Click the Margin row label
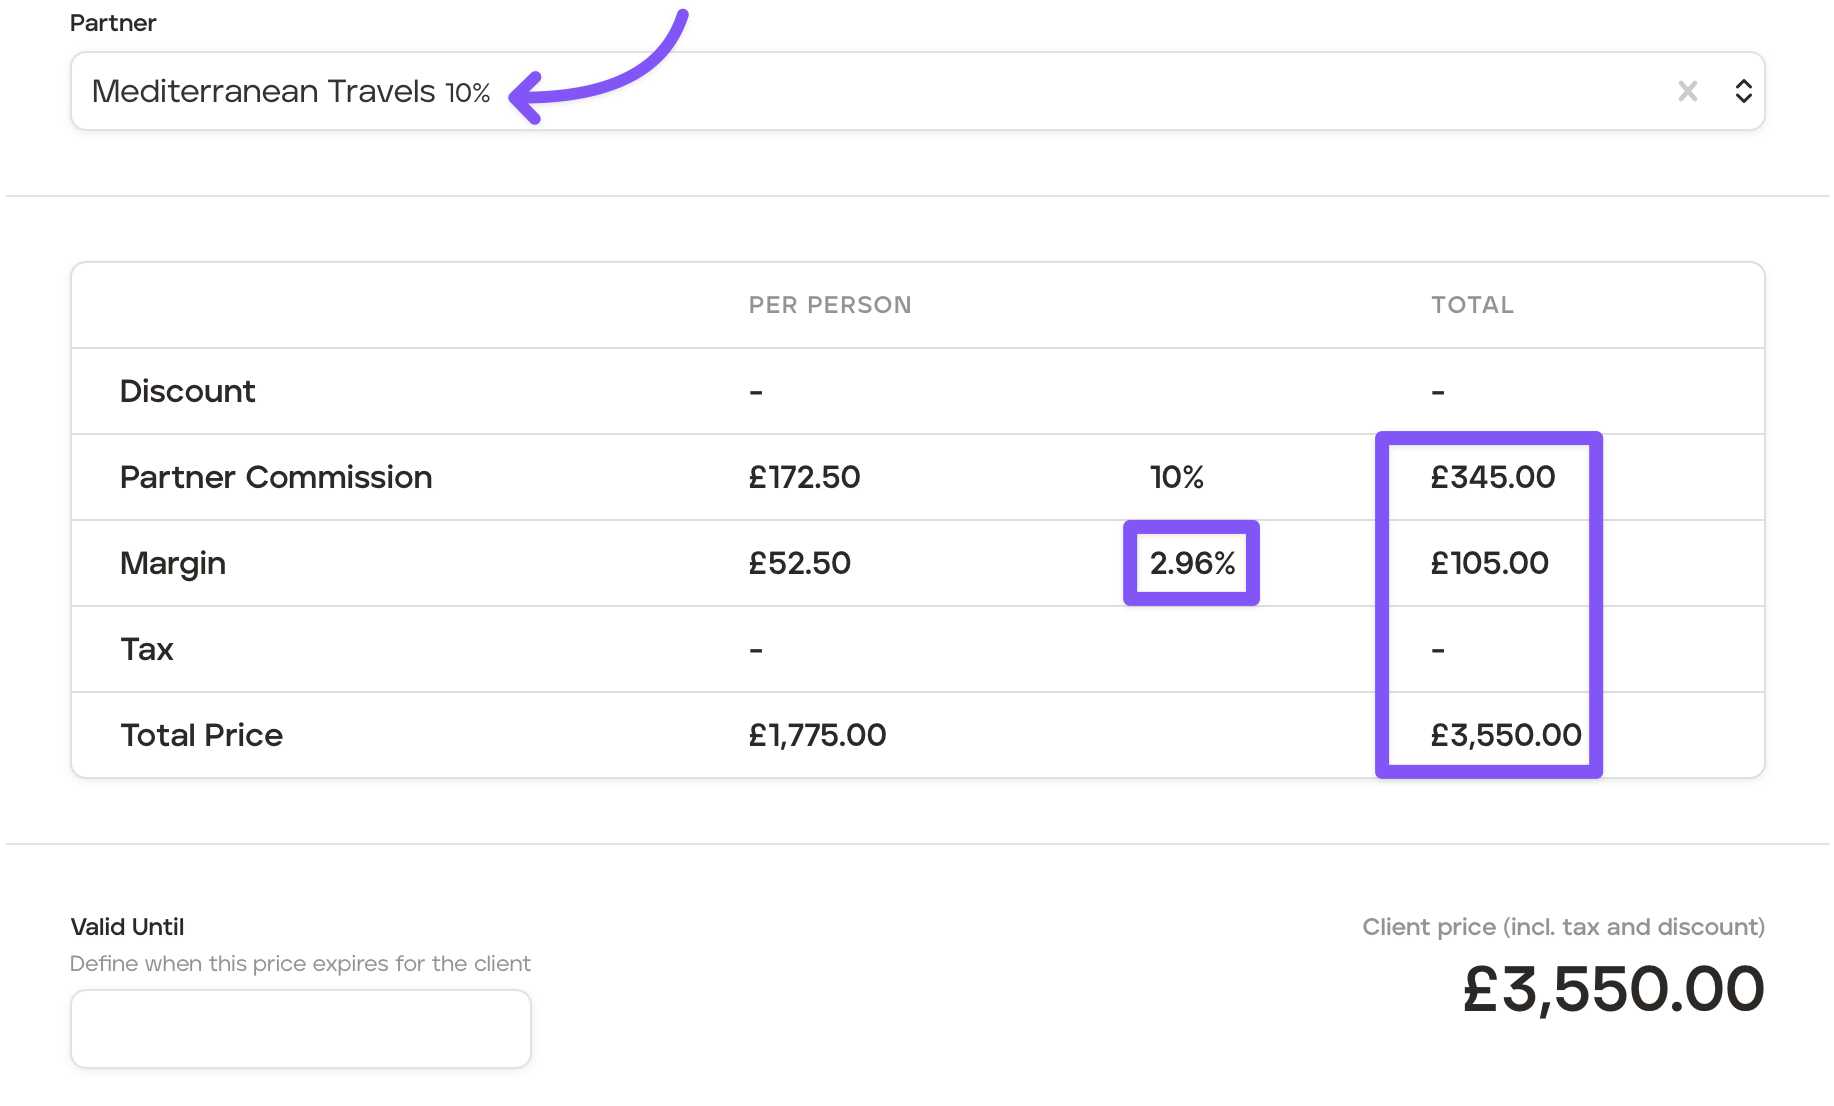Image resolution: width=1834 pixels, height=1106 pixels. [x=172, y=563]
